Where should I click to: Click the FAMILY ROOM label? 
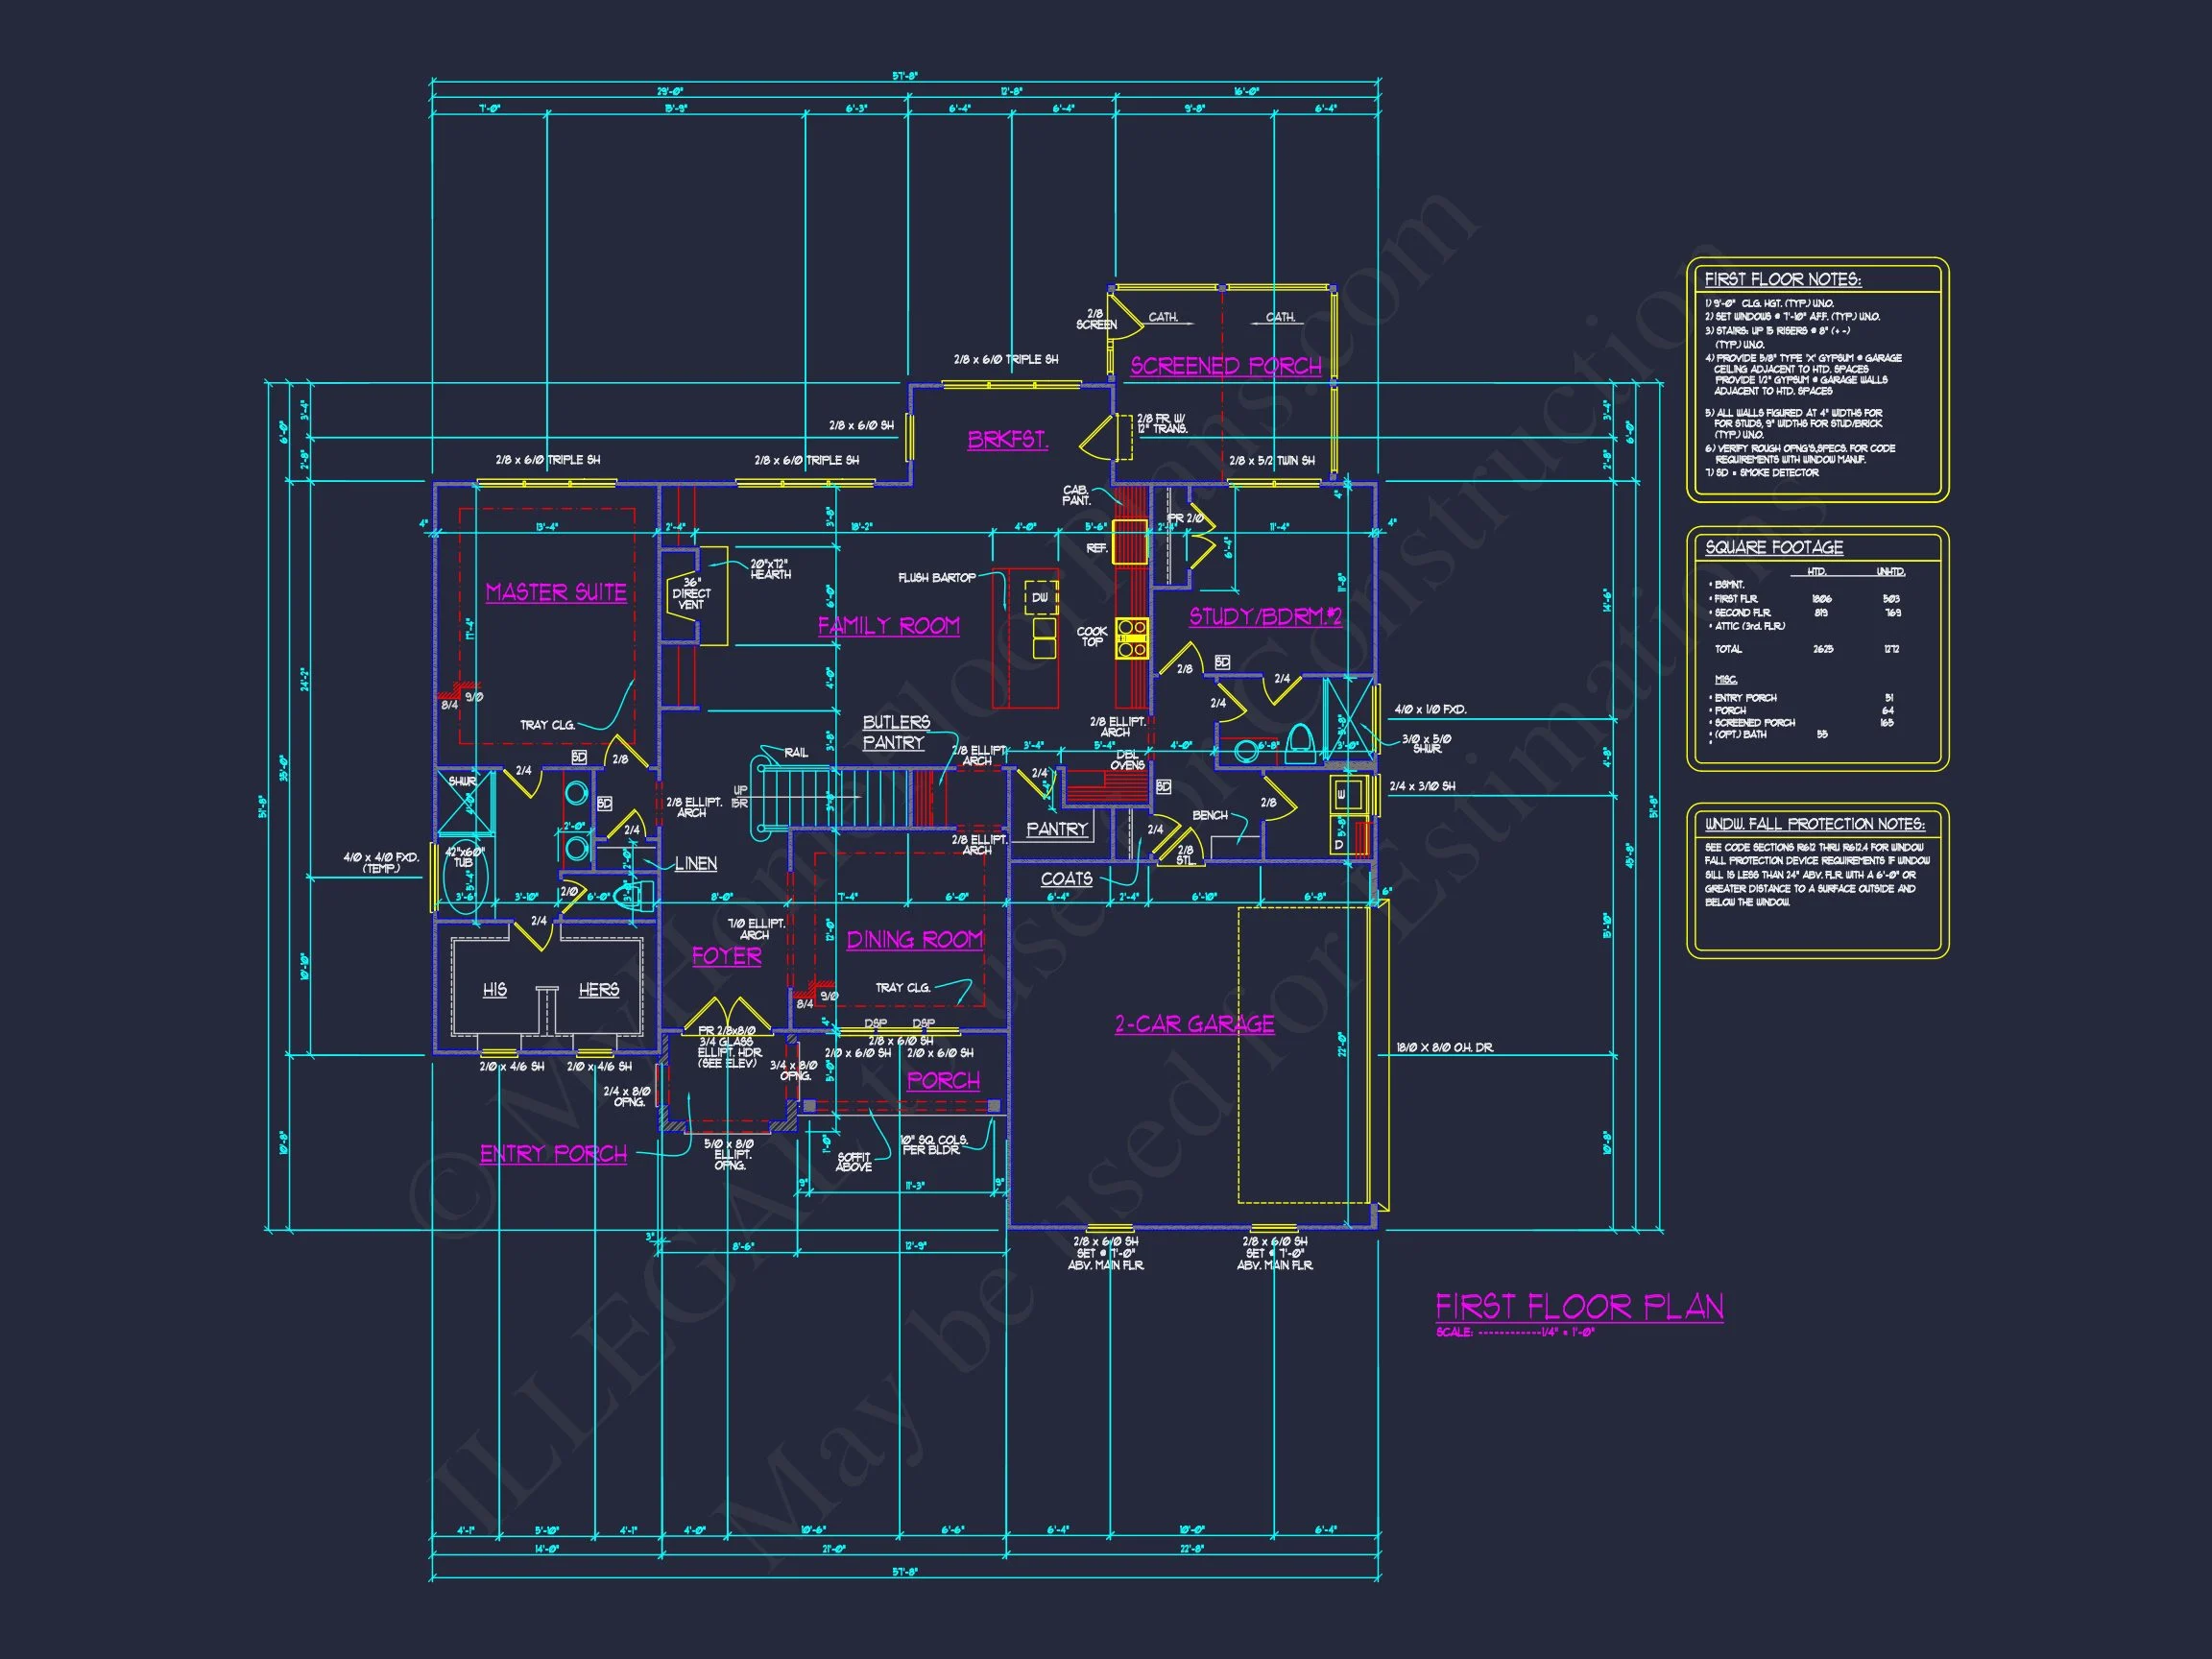(x=888, y=626)
